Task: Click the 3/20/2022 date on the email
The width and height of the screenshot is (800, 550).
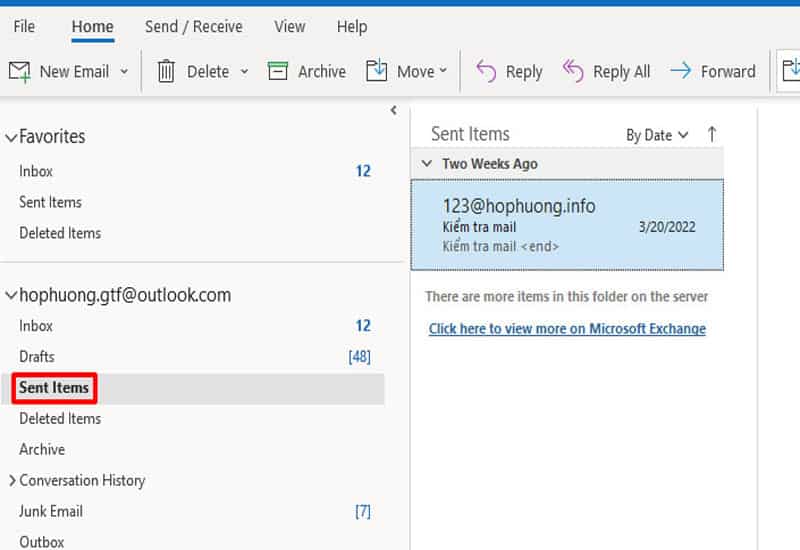Action: pyautogui.click(x=667, y=227)
